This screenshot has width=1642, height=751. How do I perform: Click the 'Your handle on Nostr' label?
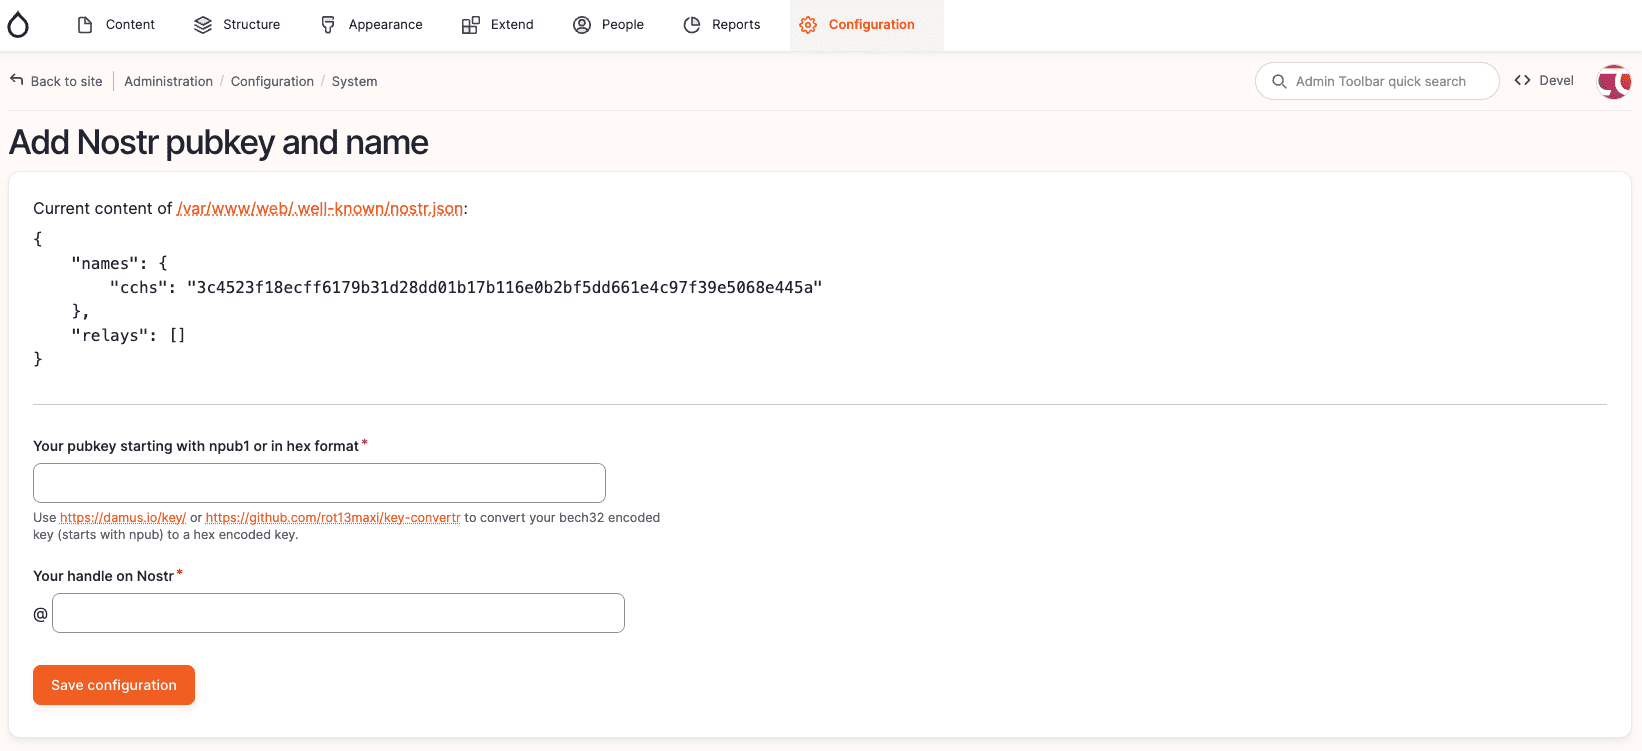104,576
